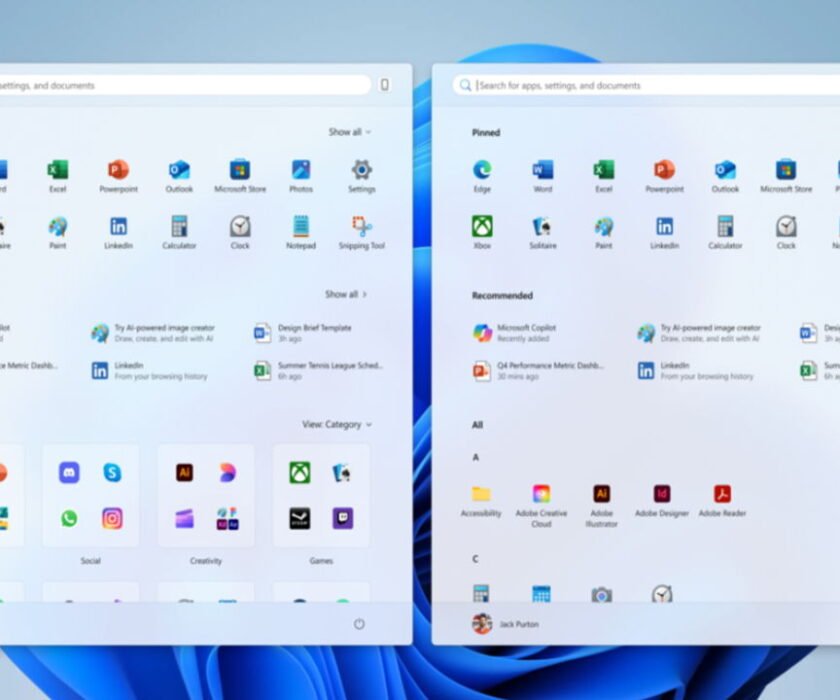The image size is (840, 700).
Task: Launch Adobe Reader
Action: (722, 495)
